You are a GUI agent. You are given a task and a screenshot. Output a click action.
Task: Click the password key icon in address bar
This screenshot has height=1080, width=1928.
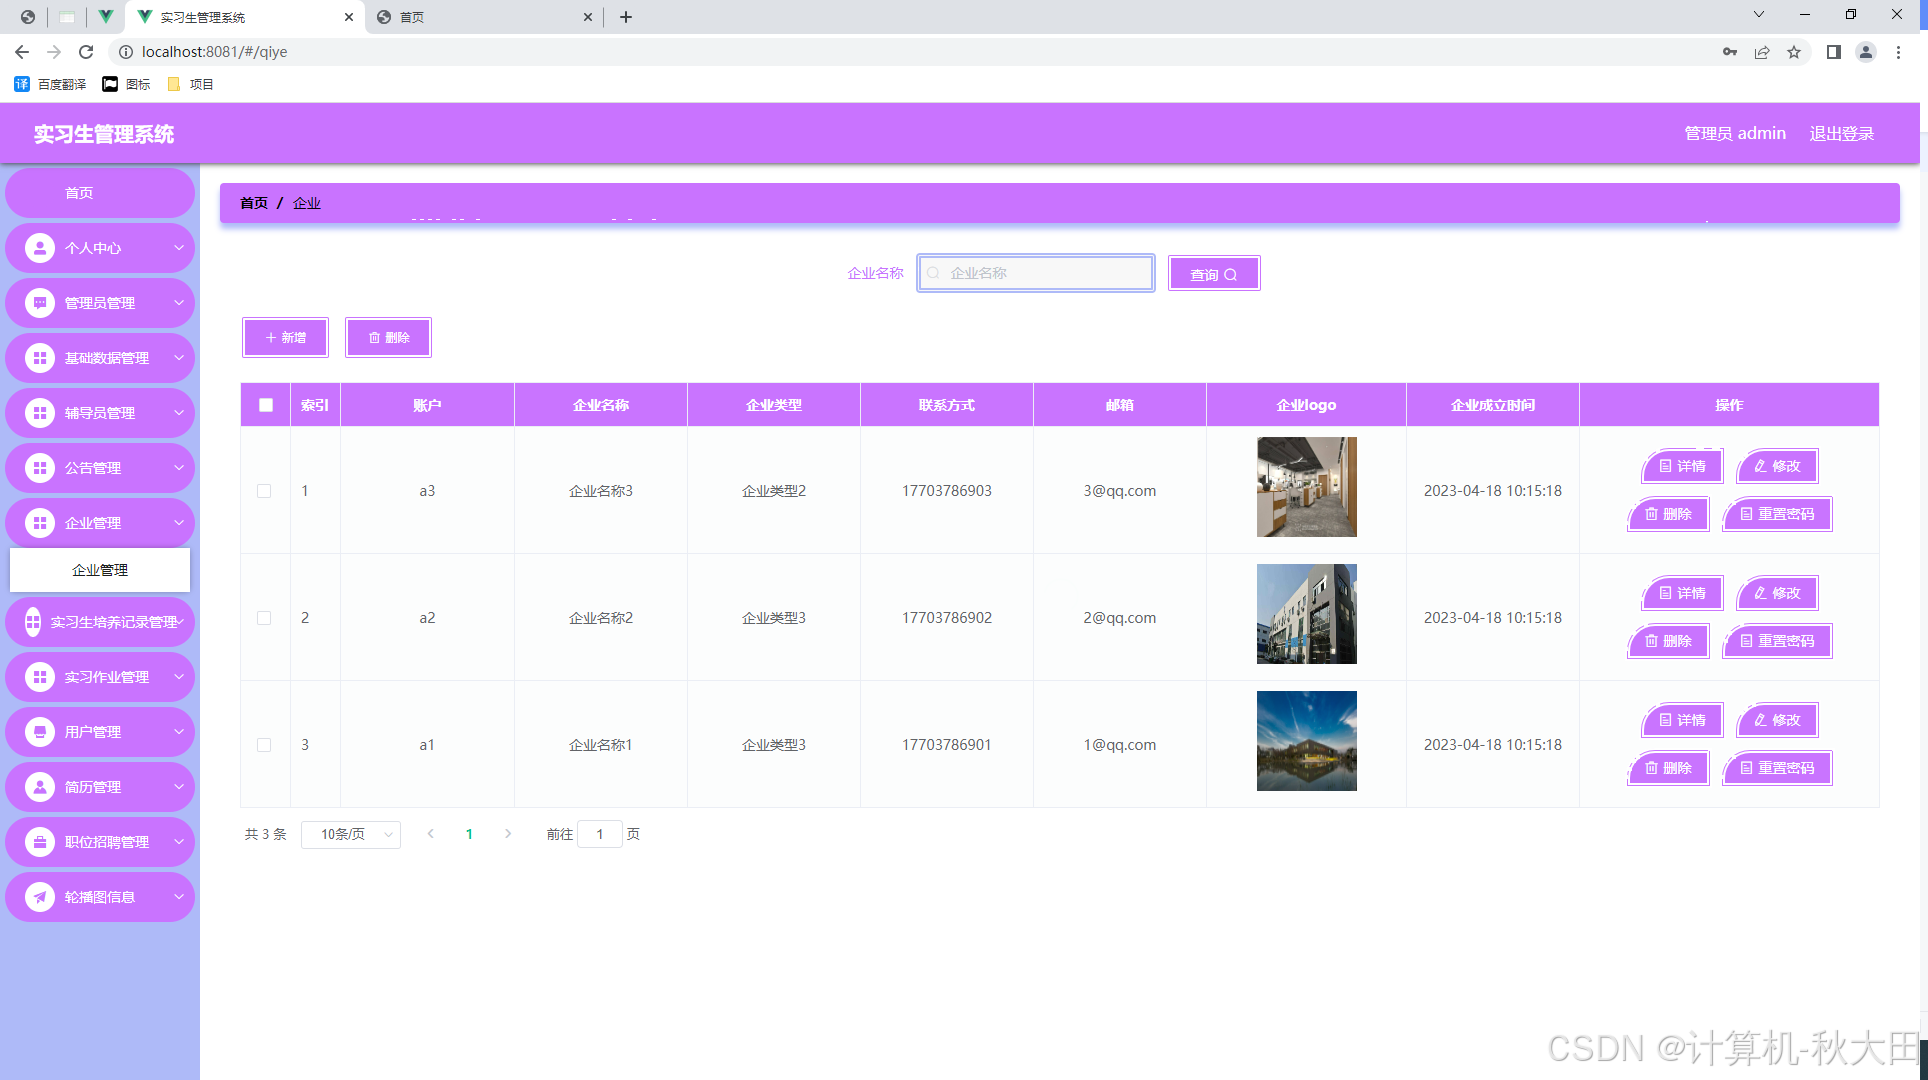1730,52
